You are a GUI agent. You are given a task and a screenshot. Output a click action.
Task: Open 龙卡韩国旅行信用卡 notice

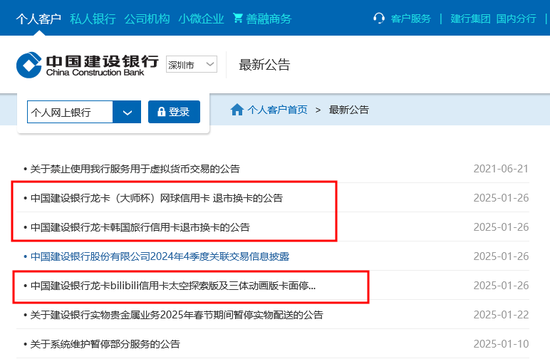(140, 227)
